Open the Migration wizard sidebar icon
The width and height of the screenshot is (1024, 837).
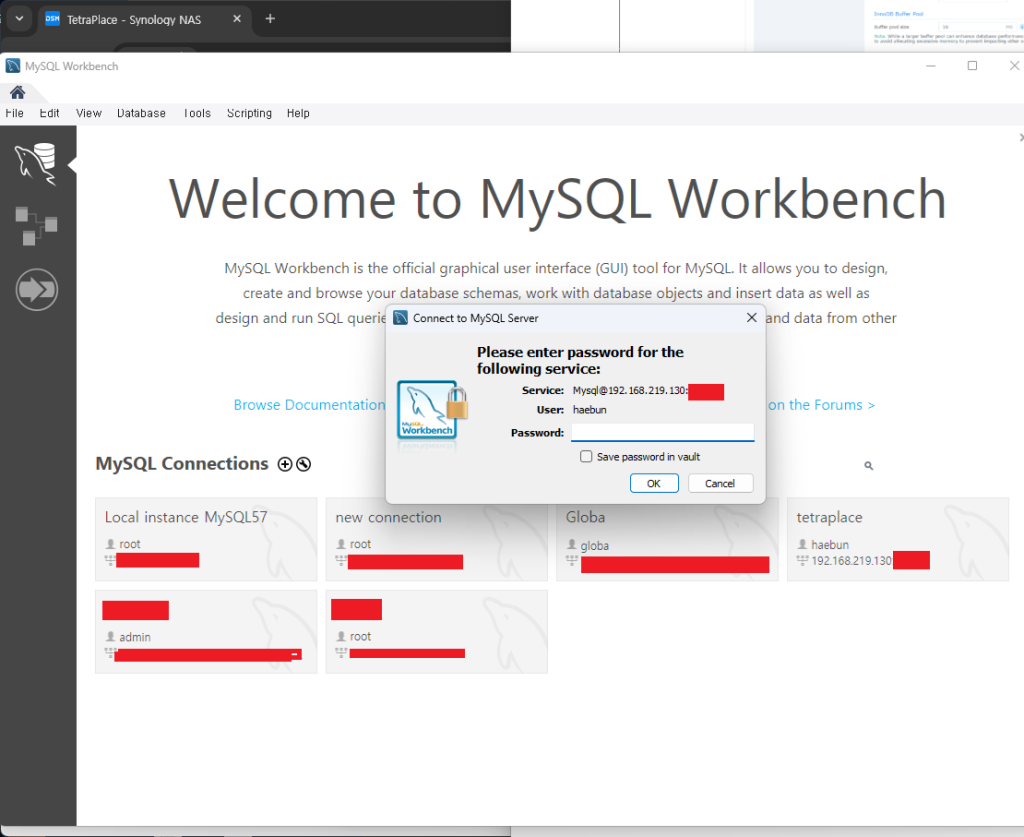(x=37, y=289)
